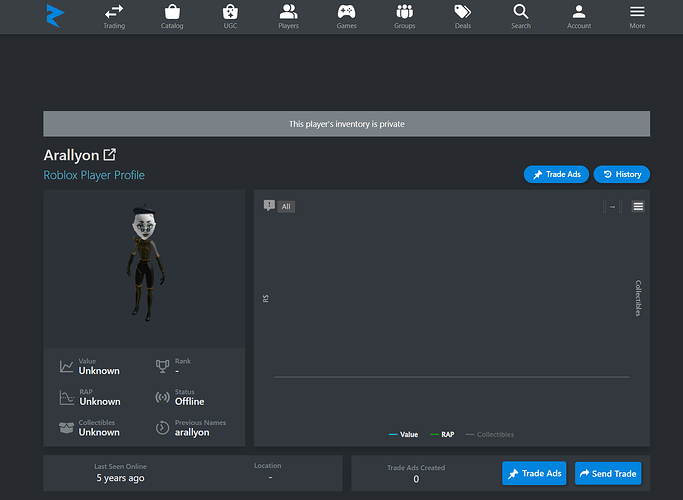
Task: Click the Send Trade button
Action: [x=608, y=473]
